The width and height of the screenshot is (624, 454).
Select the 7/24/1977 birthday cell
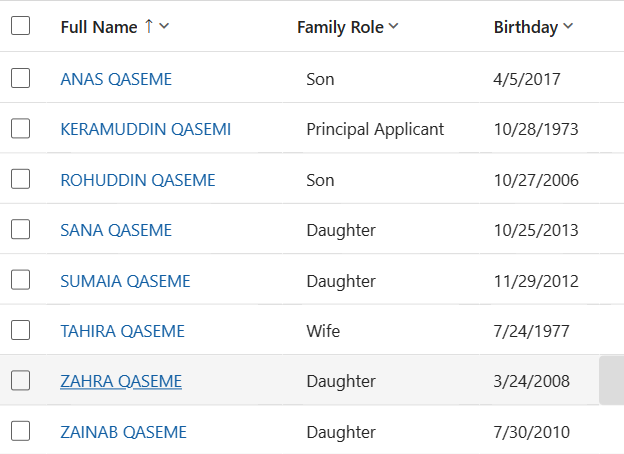[x=531, y=331]
